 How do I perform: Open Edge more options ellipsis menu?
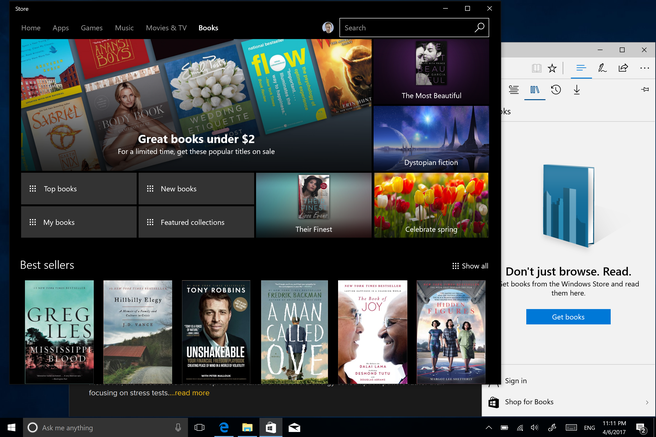pyautogui.click(x=644, y=68)
